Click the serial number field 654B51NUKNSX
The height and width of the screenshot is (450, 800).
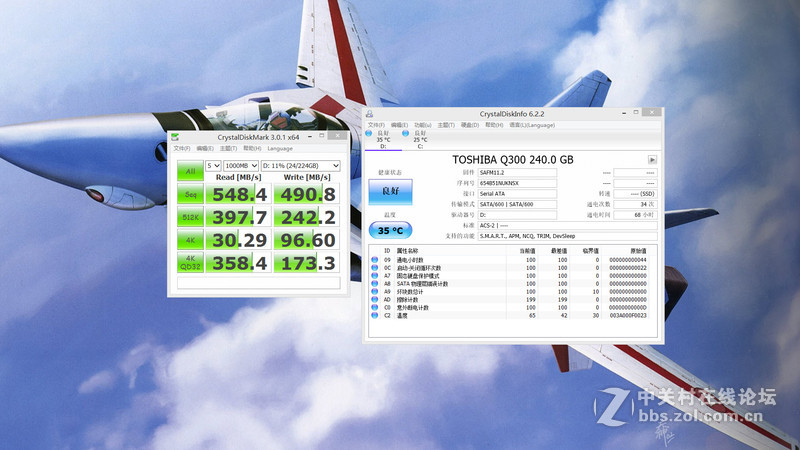pyautogui.click(x=517, y=183)
